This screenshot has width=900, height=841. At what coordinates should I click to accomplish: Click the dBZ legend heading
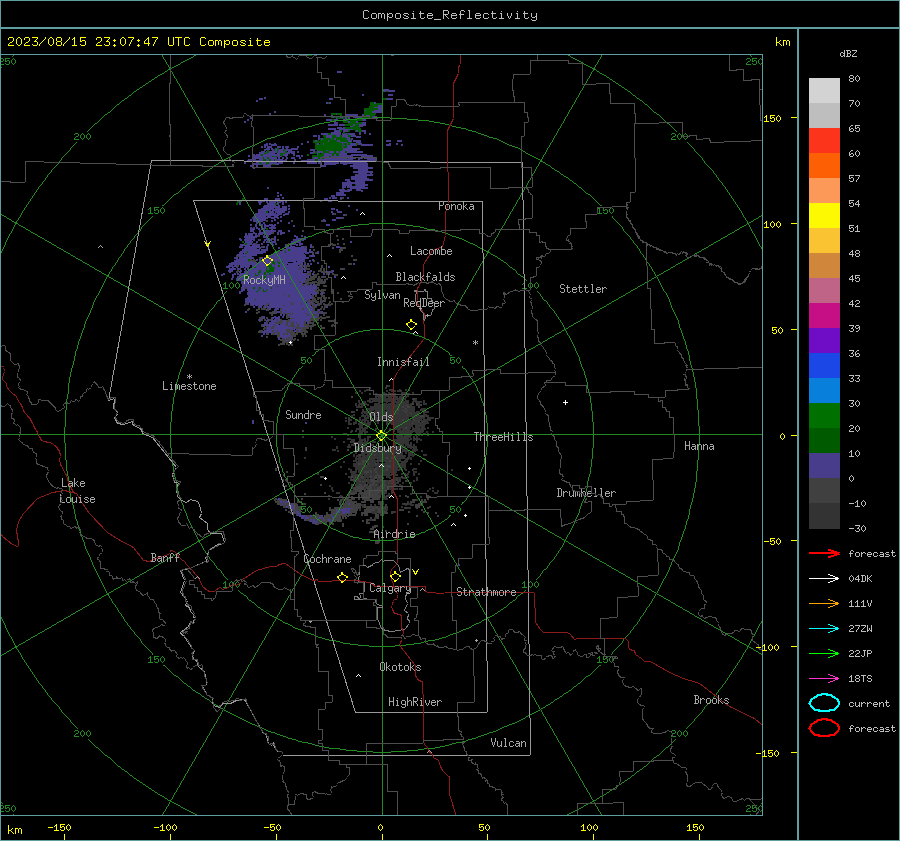tap(848, 54)
